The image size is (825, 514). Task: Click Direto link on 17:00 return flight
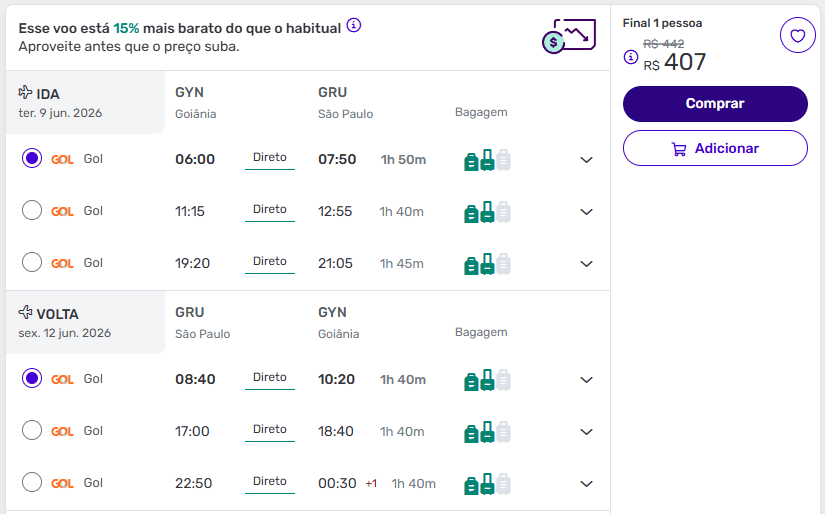point(270,429)
